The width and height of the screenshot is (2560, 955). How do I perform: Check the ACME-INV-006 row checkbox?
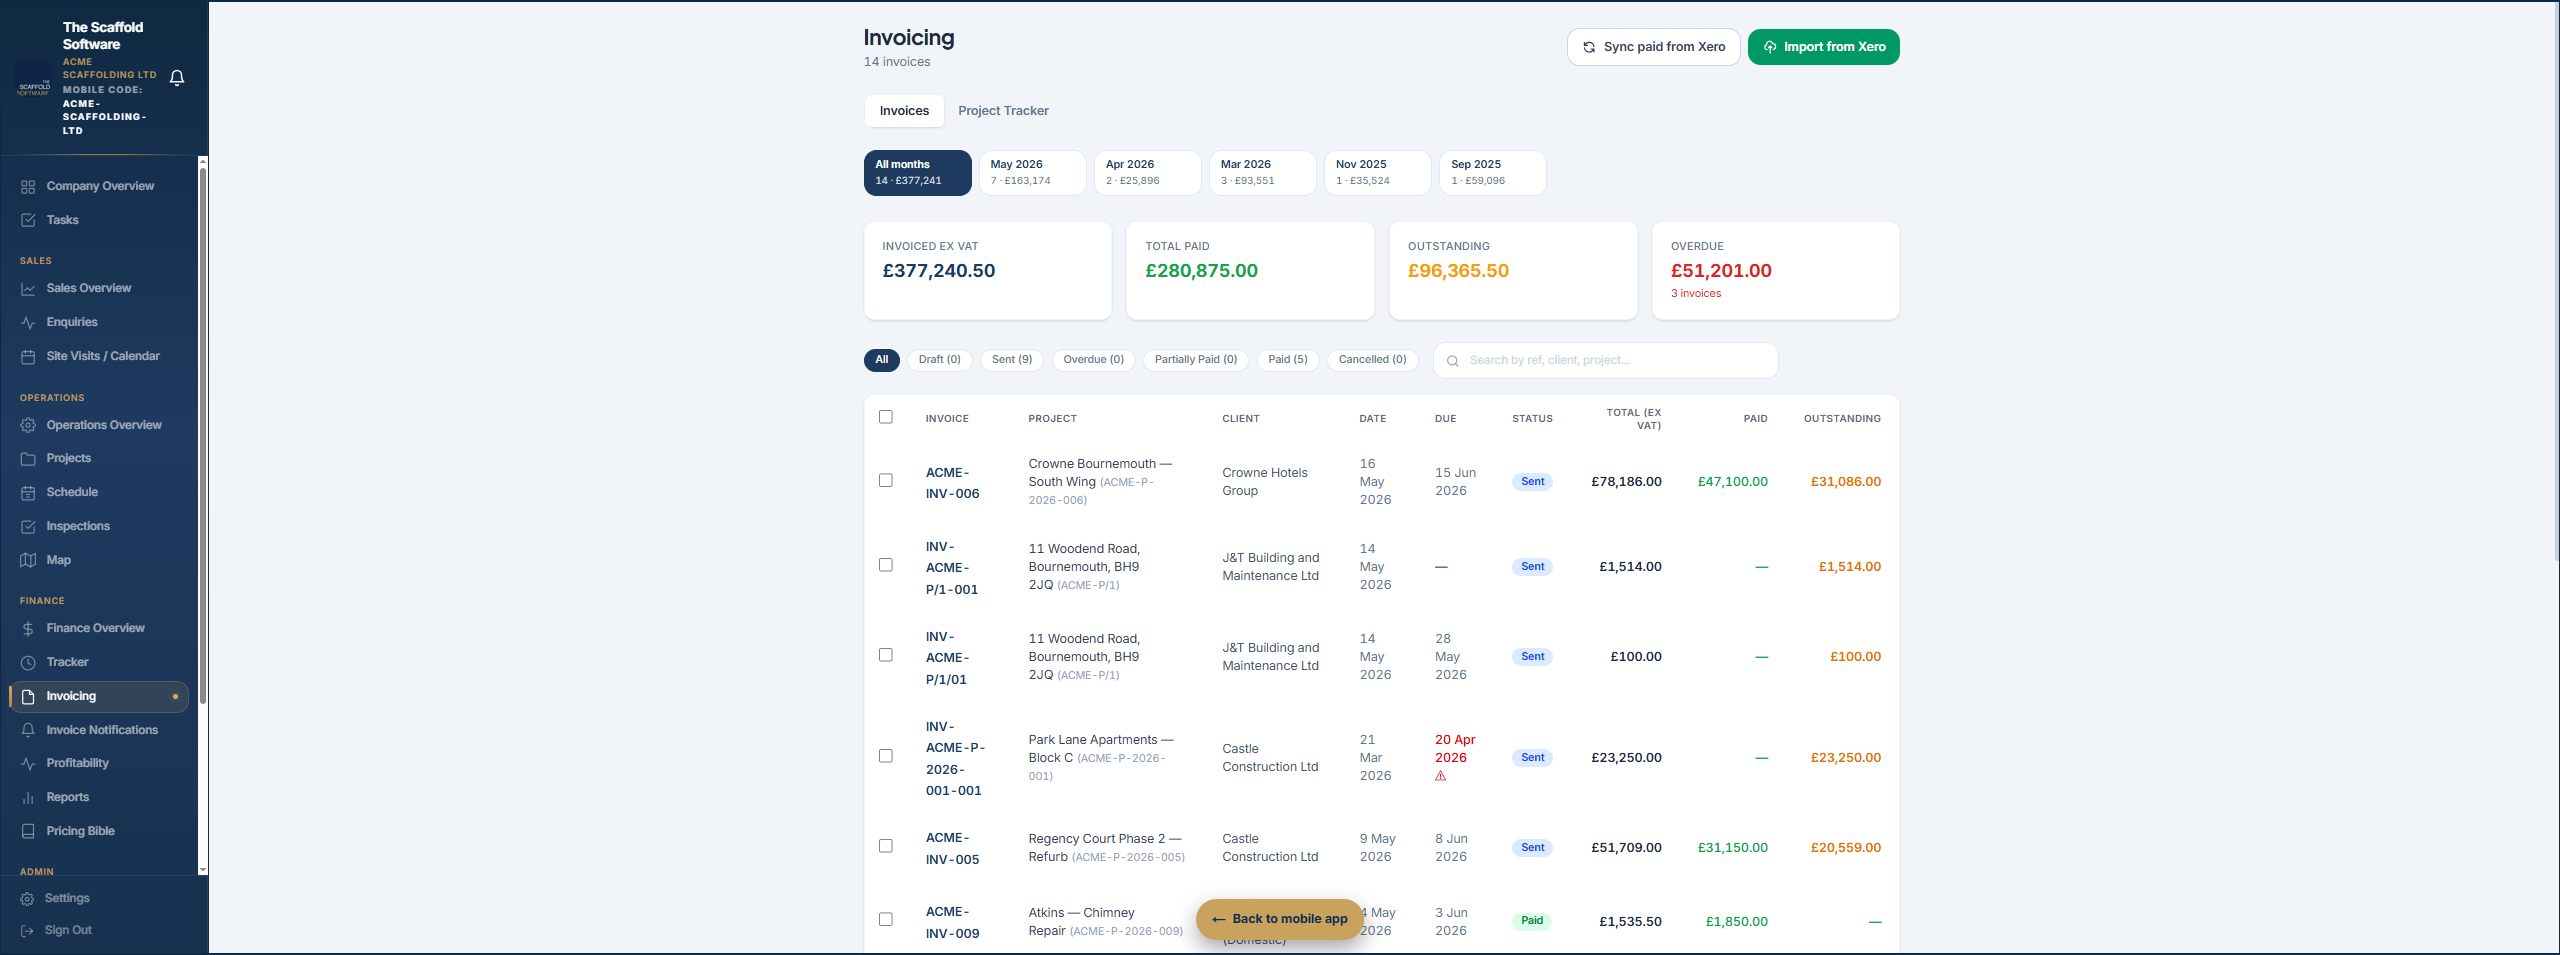click(886, 481)
